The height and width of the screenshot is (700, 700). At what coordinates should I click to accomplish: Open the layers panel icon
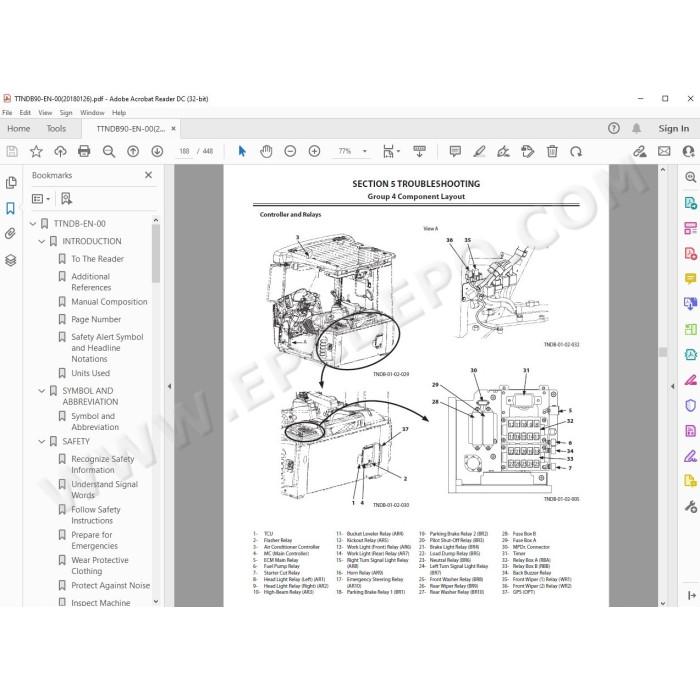coord(11,260)
